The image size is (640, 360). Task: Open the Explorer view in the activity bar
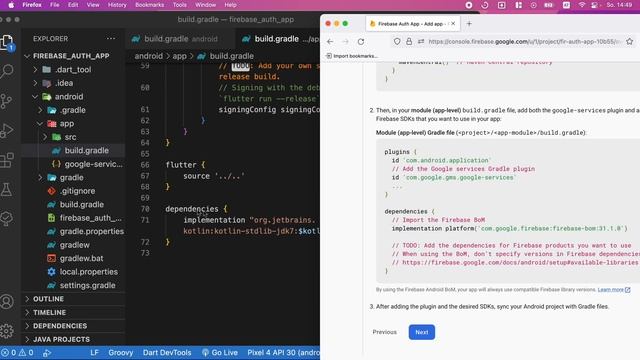[7, 42]
